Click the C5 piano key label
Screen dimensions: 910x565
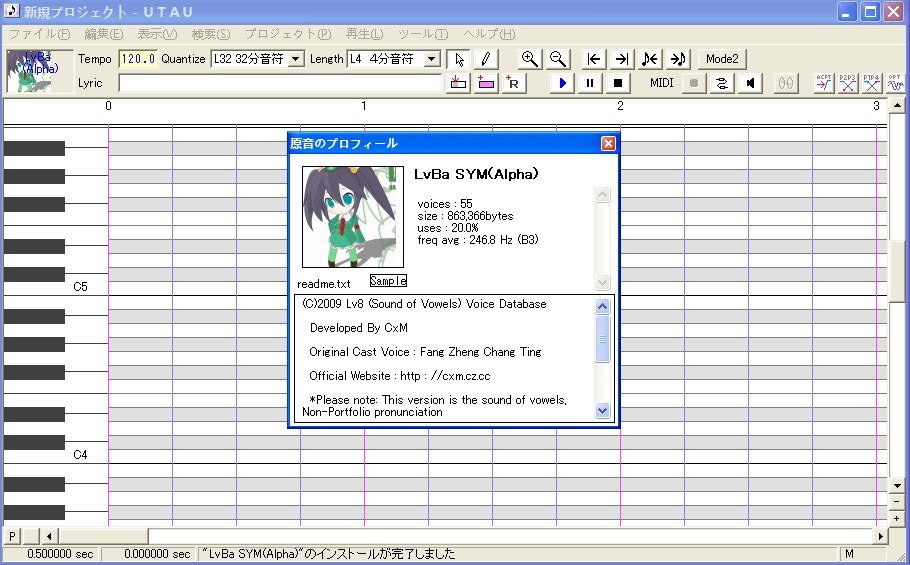(x=81, y=287)
